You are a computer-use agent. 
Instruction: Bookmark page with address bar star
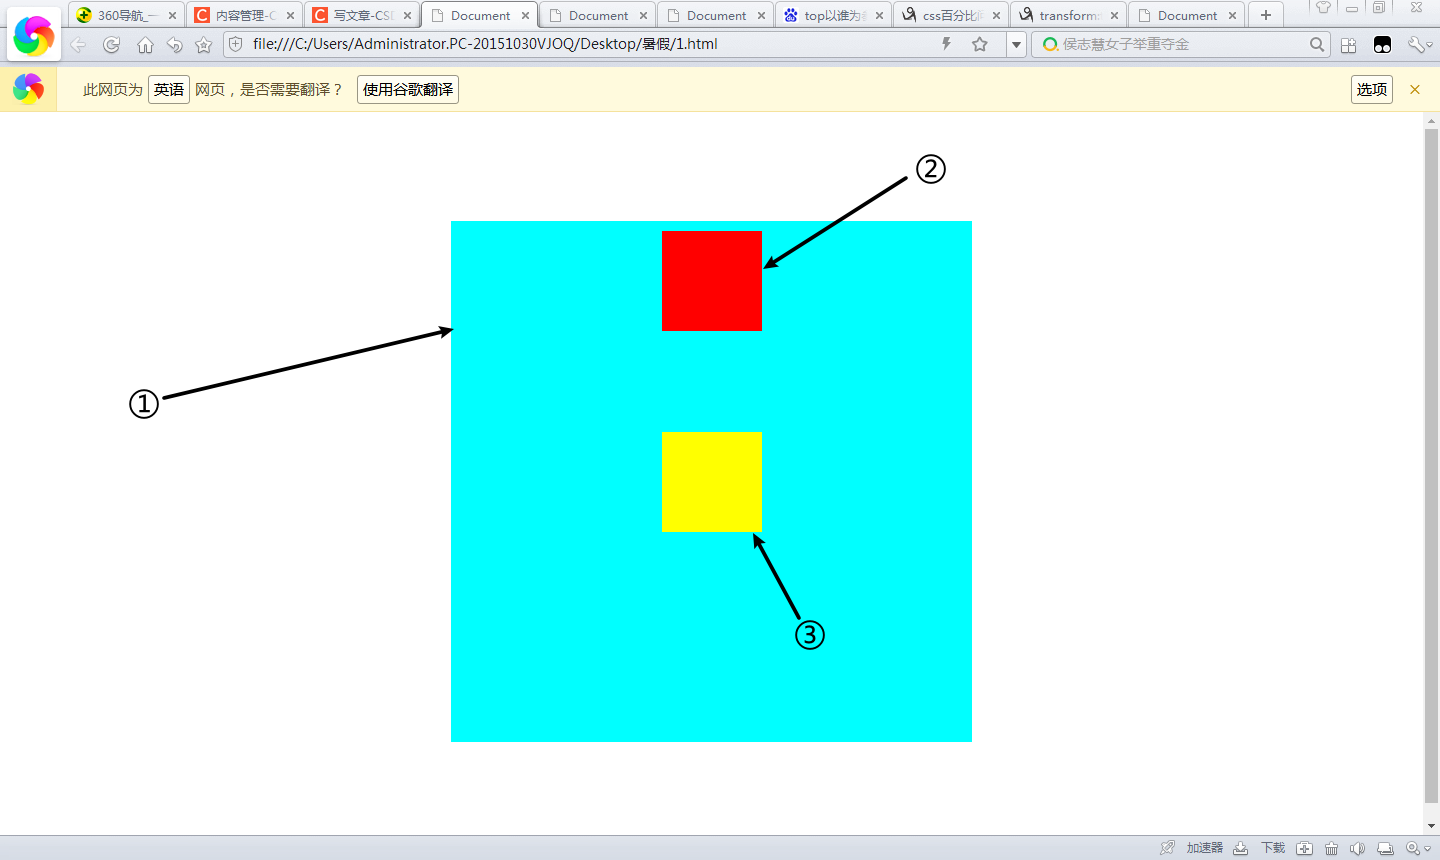(x=980, y=44)
